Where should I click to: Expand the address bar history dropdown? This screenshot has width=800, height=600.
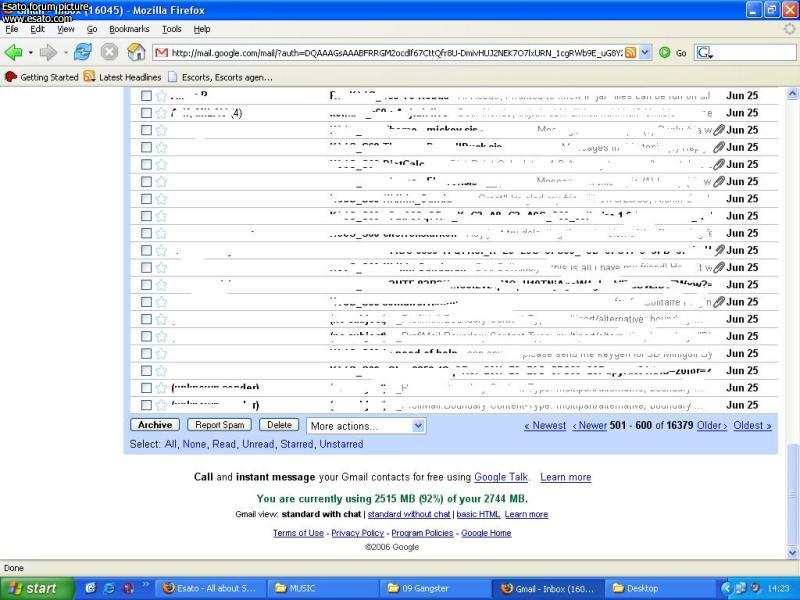[x=645, y=53]
